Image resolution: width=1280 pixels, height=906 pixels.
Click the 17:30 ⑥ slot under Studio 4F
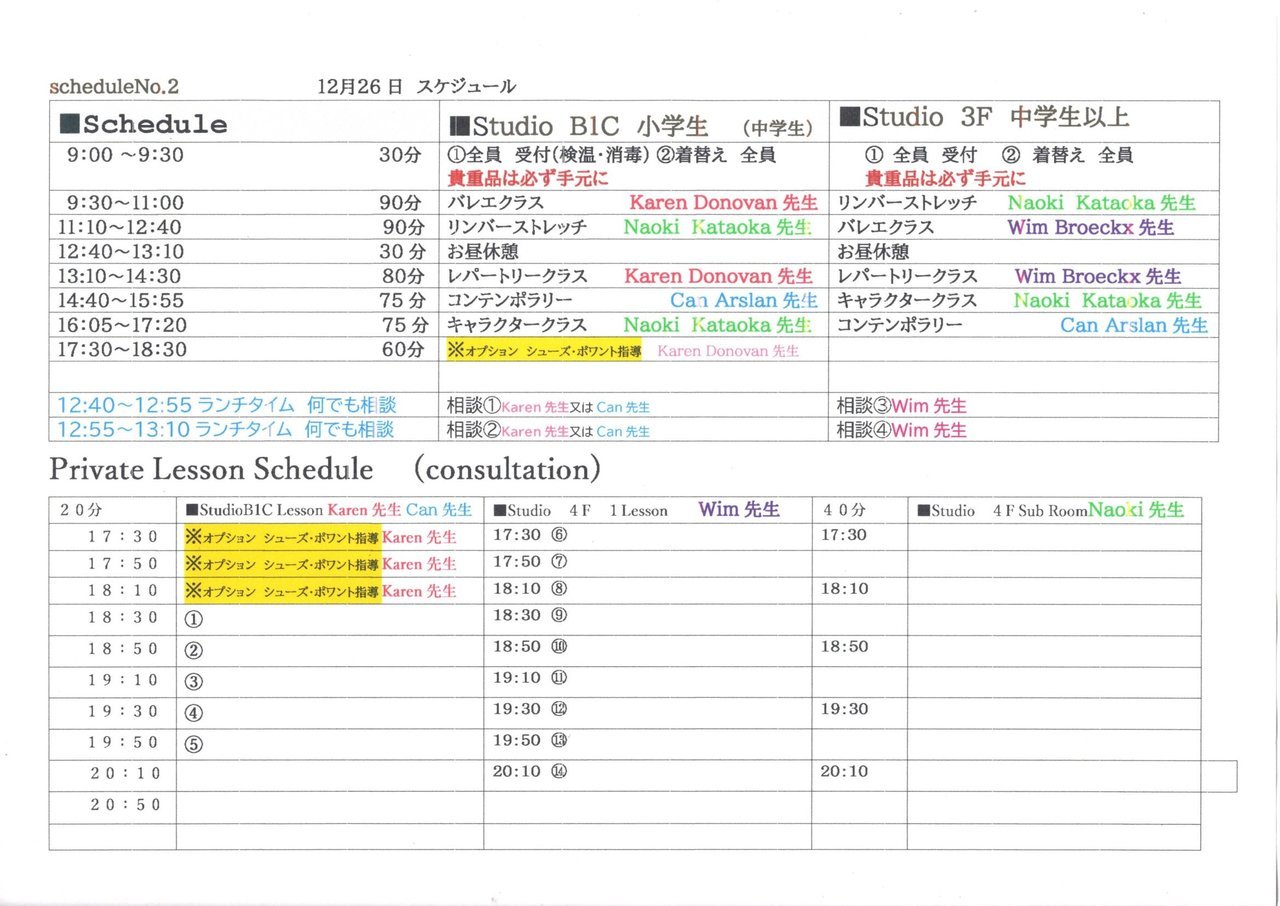click(530, 535)
